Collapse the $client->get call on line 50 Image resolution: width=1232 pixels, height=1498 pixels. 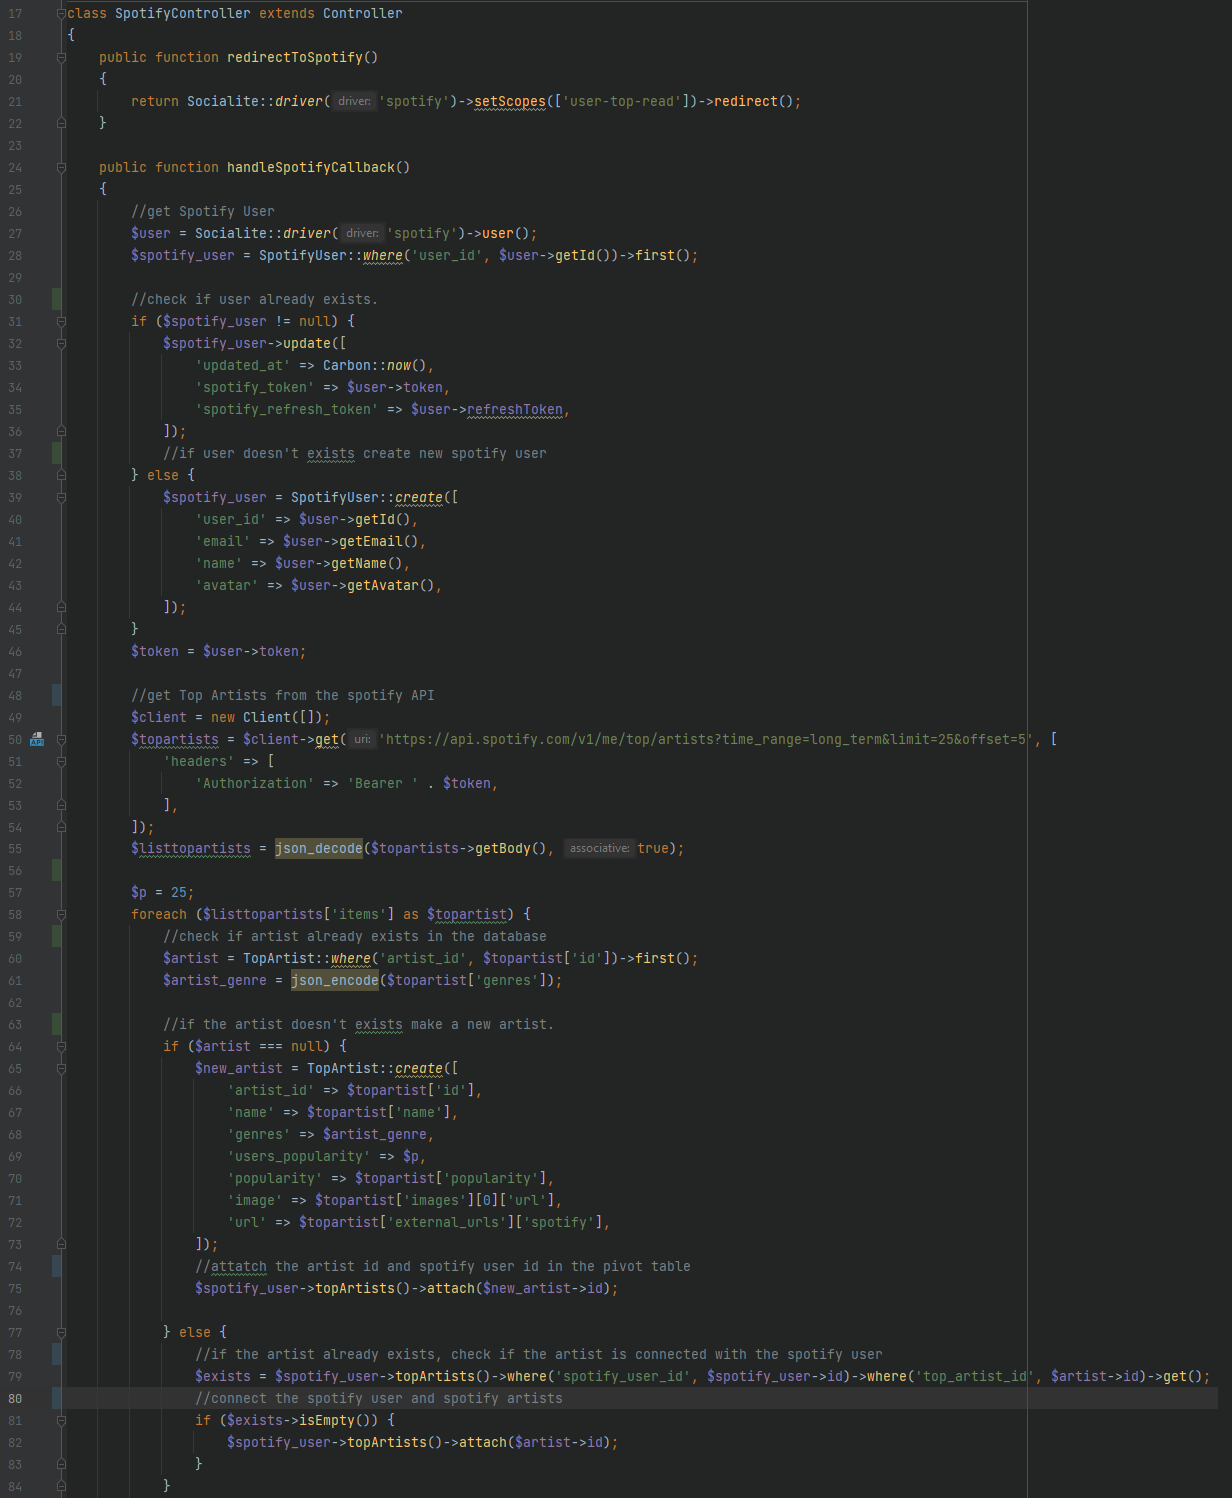(x=61, y=740)
